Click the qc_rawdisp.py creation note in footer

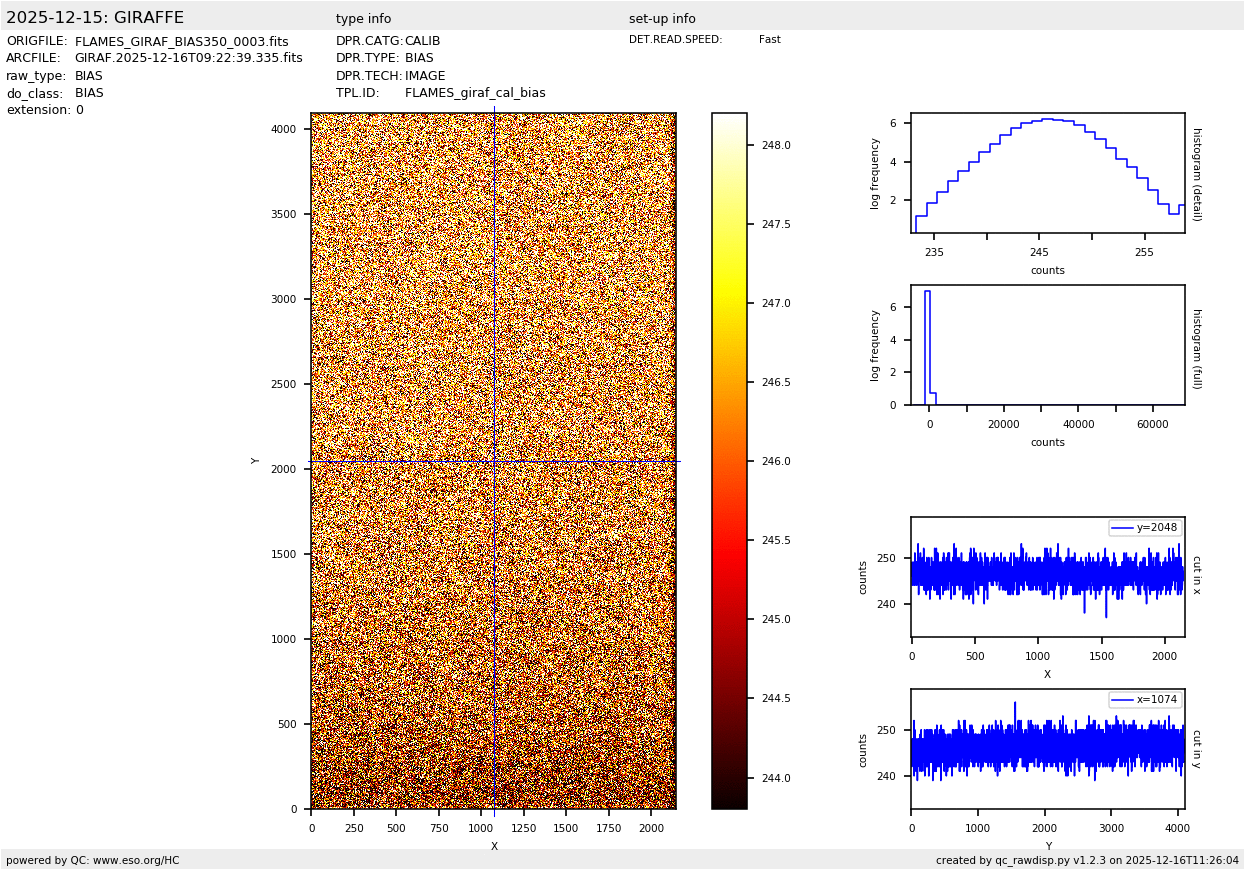pyautogui.click(x=1086, y=860)
